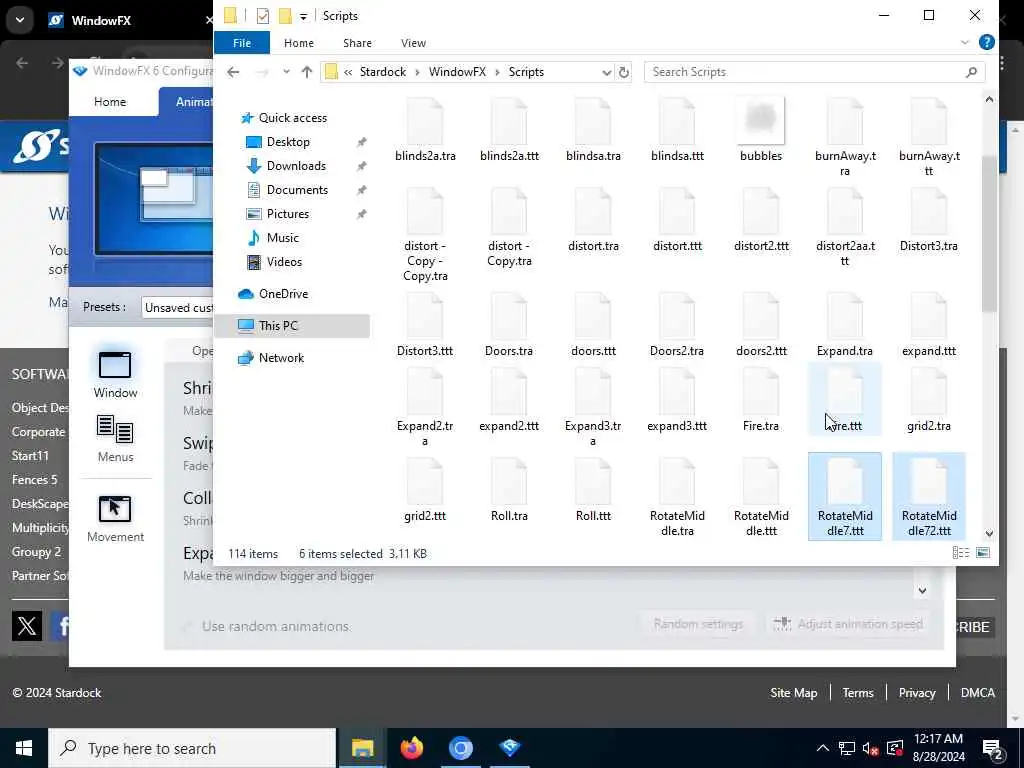
Task: Open the File menu tab
Action: pos(242,42)
